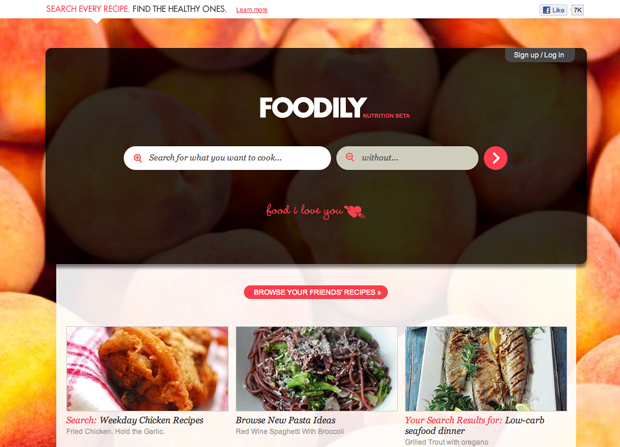Open the Sign up / Log in tab
The height and width of the screenshot is (447, 620).
pos(539,55)
